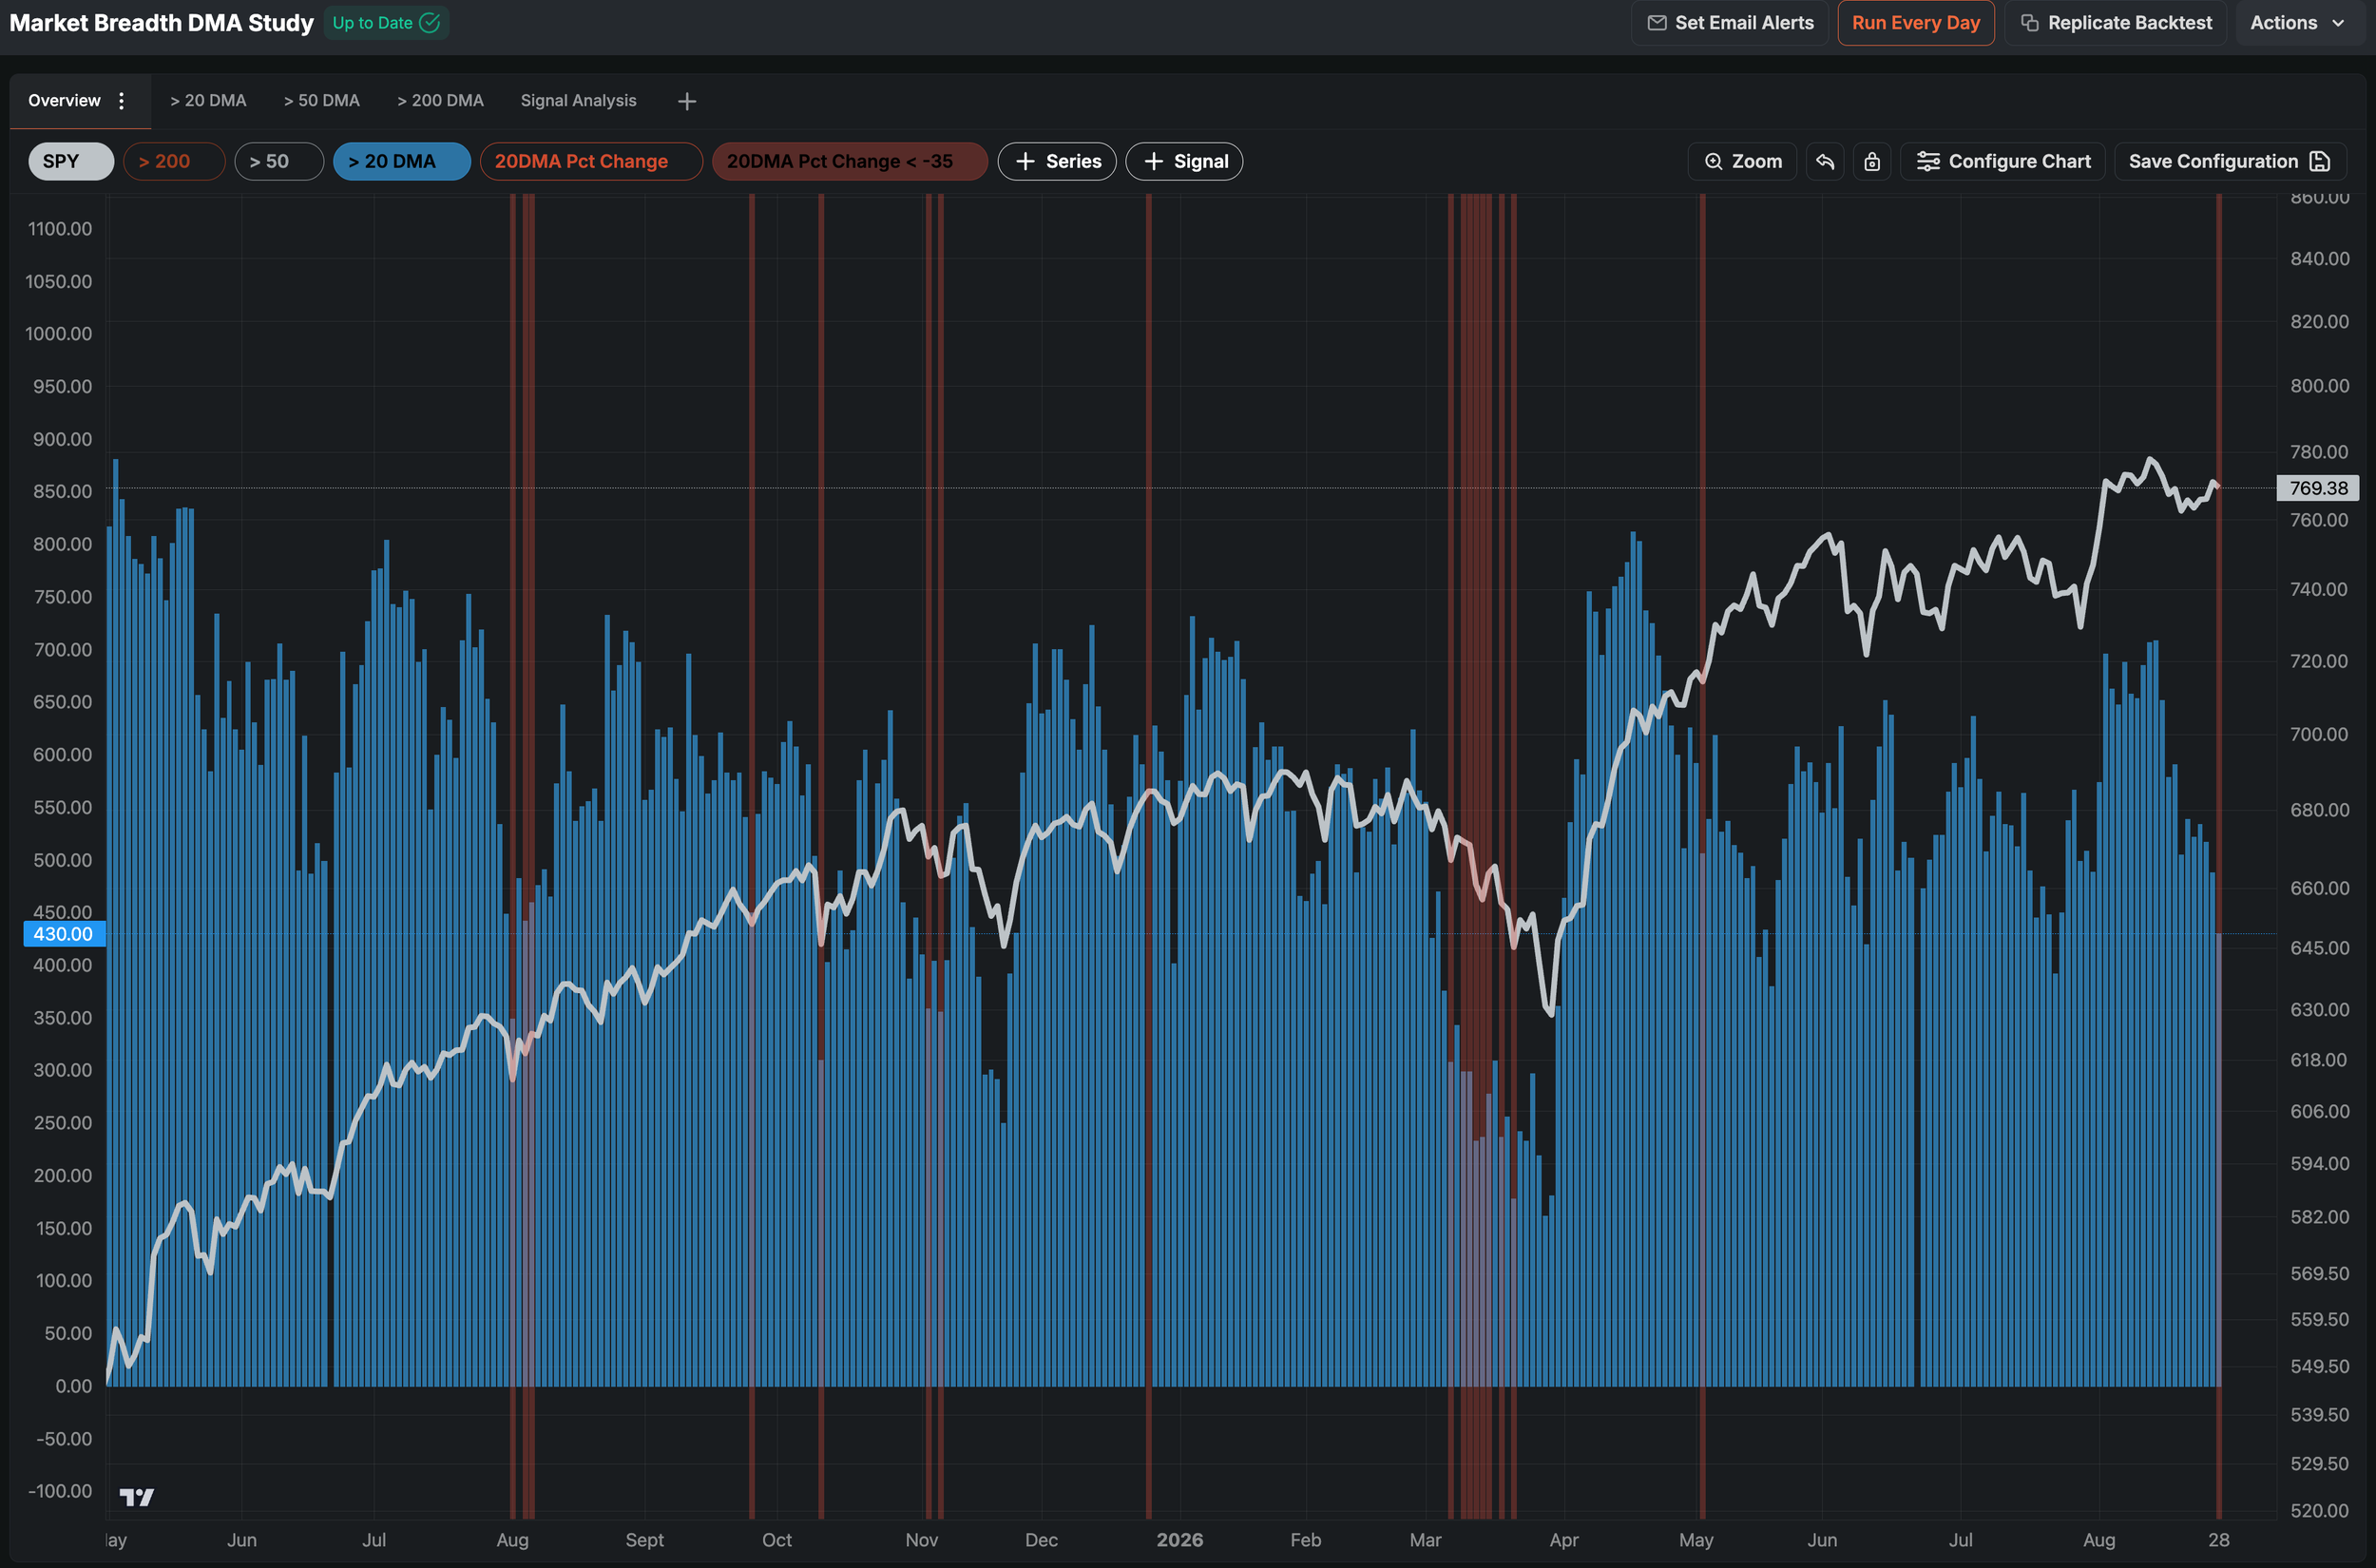Screen dimensions: 2376x1568
Task: Open the + Signal add menu
Action: [1184, 161]
